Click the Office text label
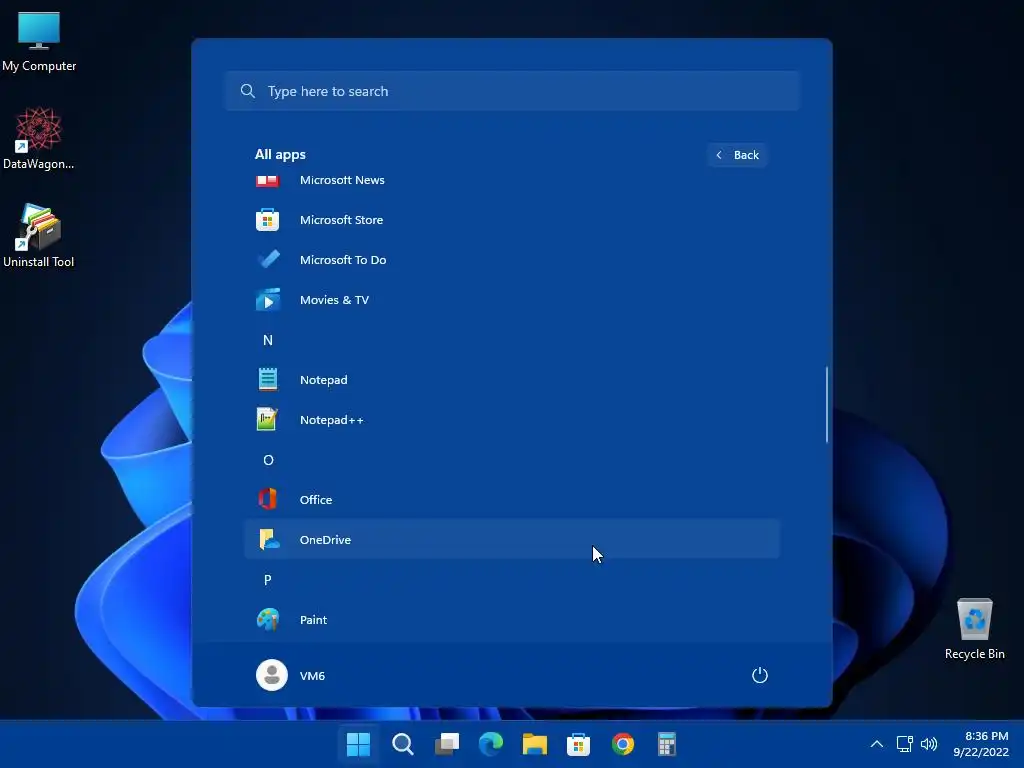The image size is (1024, 768). 316,500
